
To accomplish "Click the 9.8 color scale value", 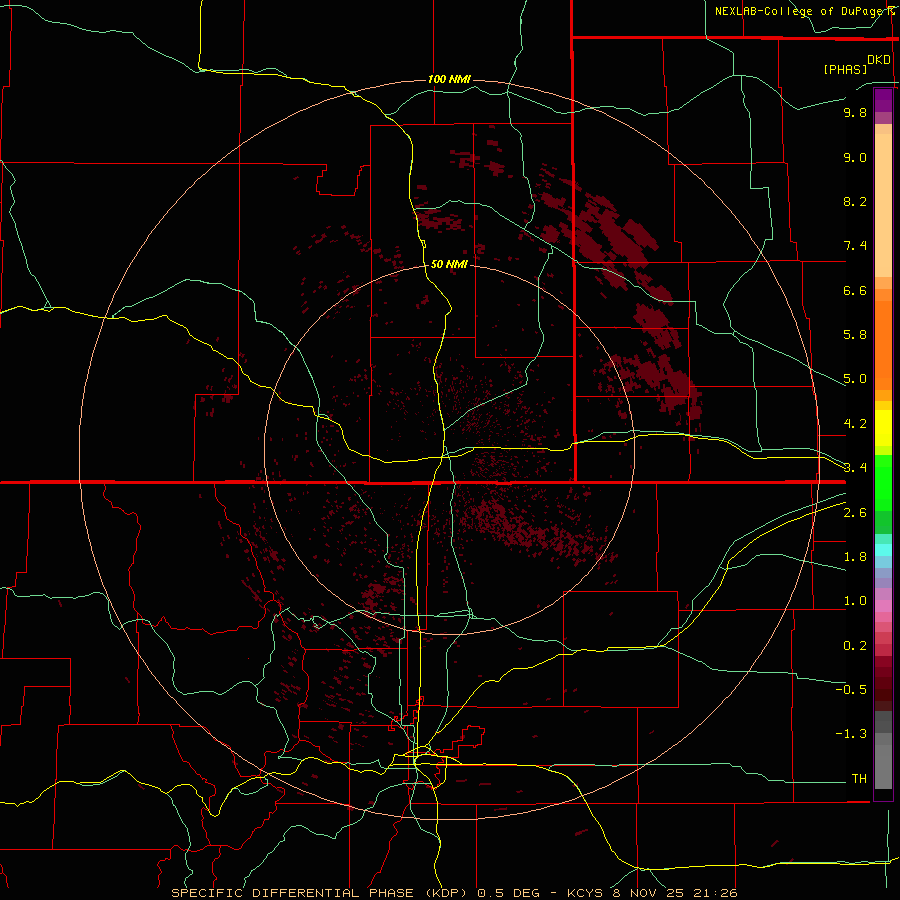I will (855, 112).
